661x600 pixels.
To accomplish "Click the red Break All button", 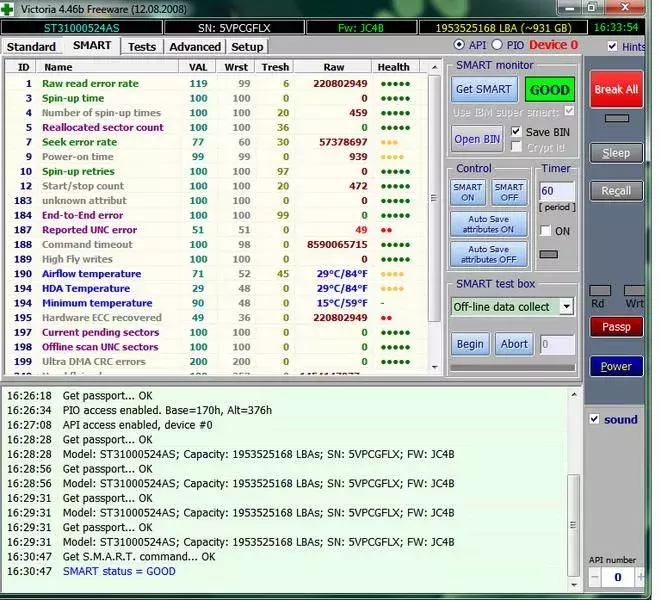I will click(616, 89).
